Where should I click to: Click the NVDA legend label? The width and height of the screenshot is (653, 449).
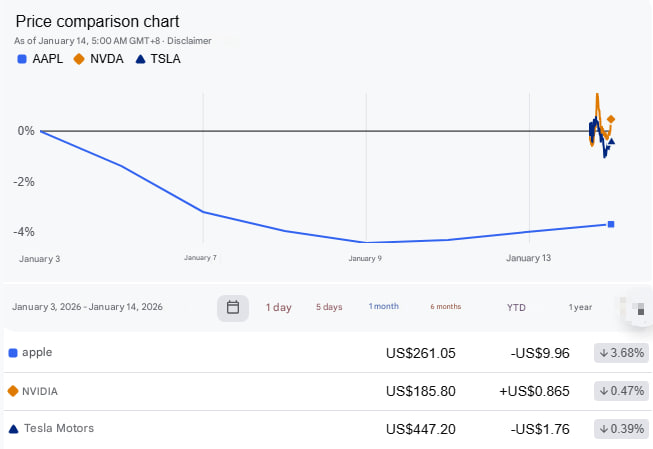[x=107, y=59]
